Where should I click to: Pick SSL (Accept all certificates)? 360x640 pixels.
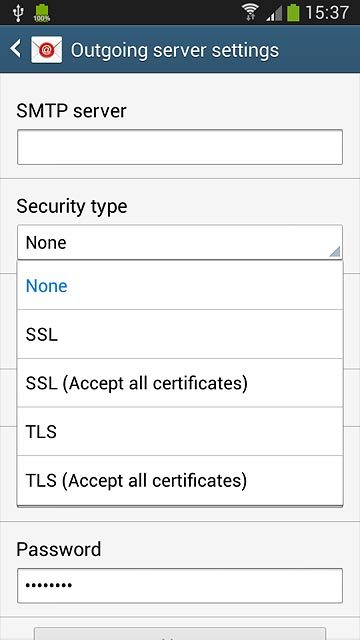tap(180, 383)
